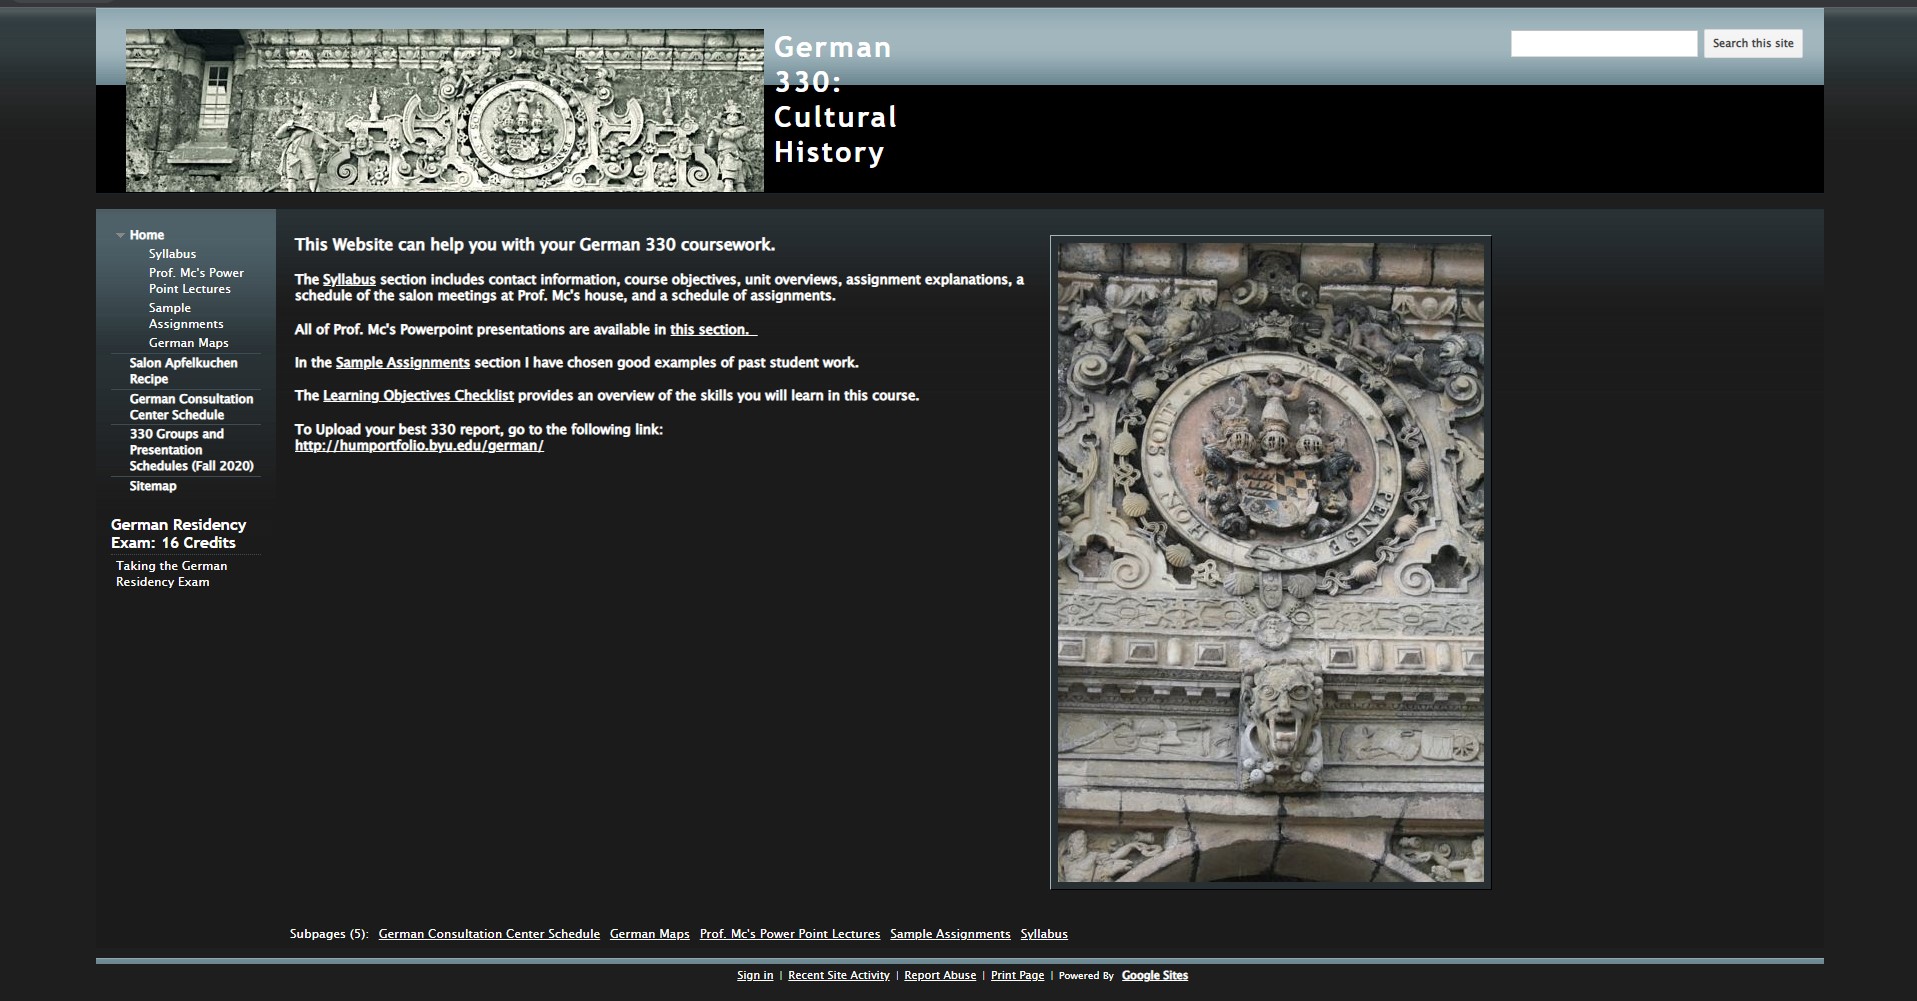Open Taking the German Residency Exam
Image resolution: width=1917 pixels, height=1001 pixels.
[171, 574]
